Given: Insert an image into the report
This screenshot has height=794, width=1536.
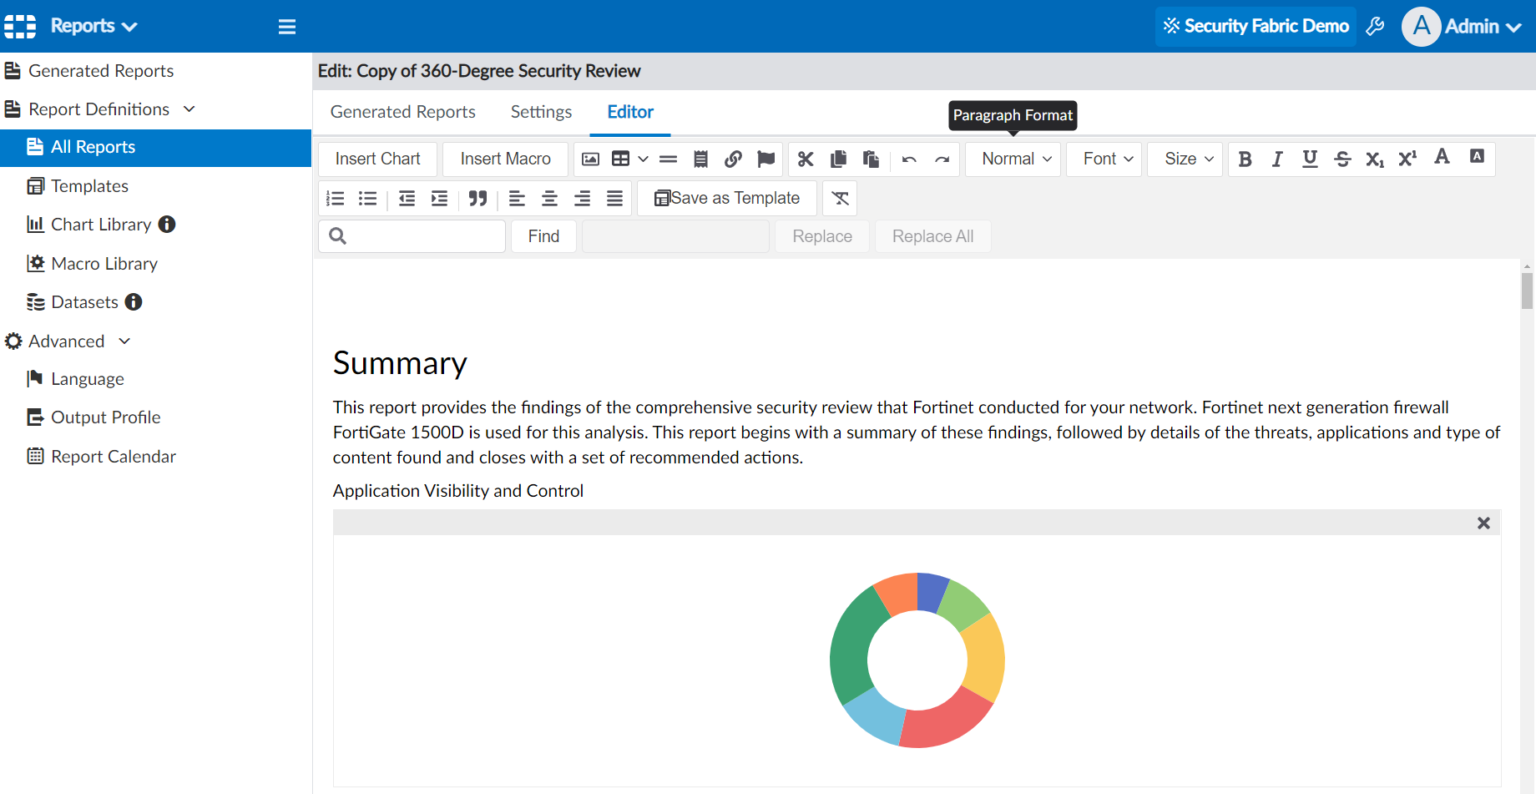Looking at the screenshot, I should (x=590, y=159).
